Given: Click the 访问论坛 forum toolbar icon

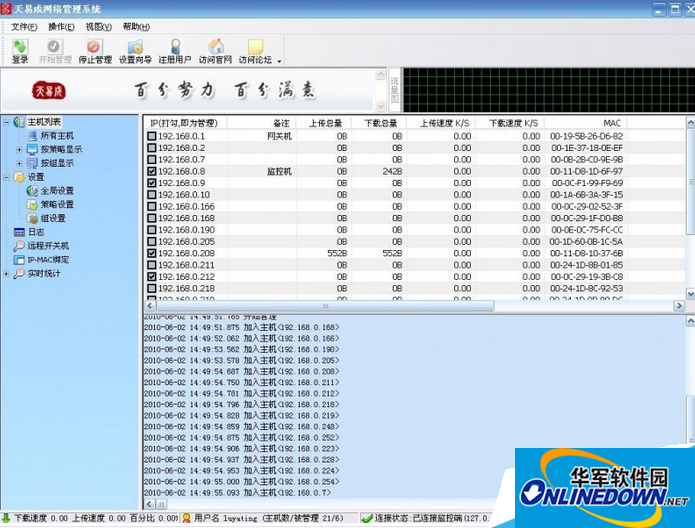Looking at the screenshot, I should click(x=256, y=49).
